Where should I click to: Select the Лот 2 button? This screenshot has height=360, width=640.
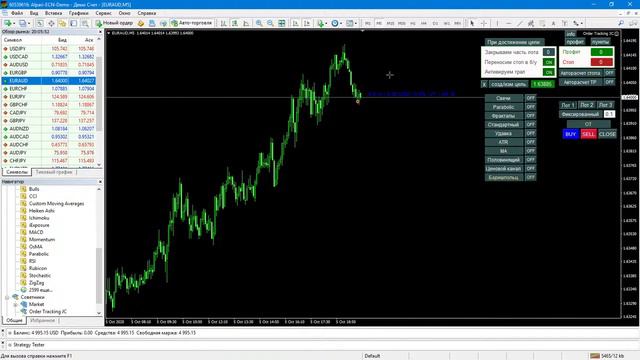(x=587, y=105)
